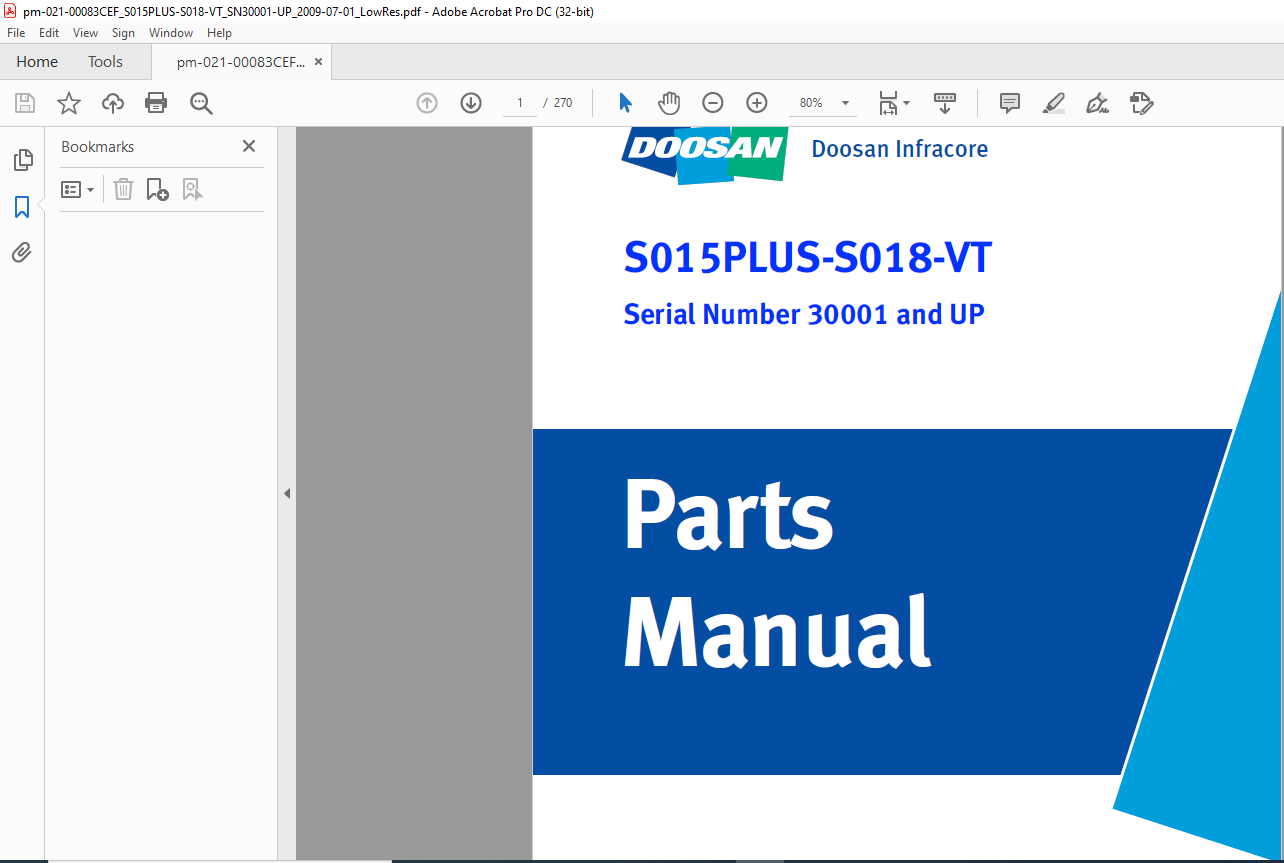
Task: Click the page number input field
Action: (x=520, y=103)
